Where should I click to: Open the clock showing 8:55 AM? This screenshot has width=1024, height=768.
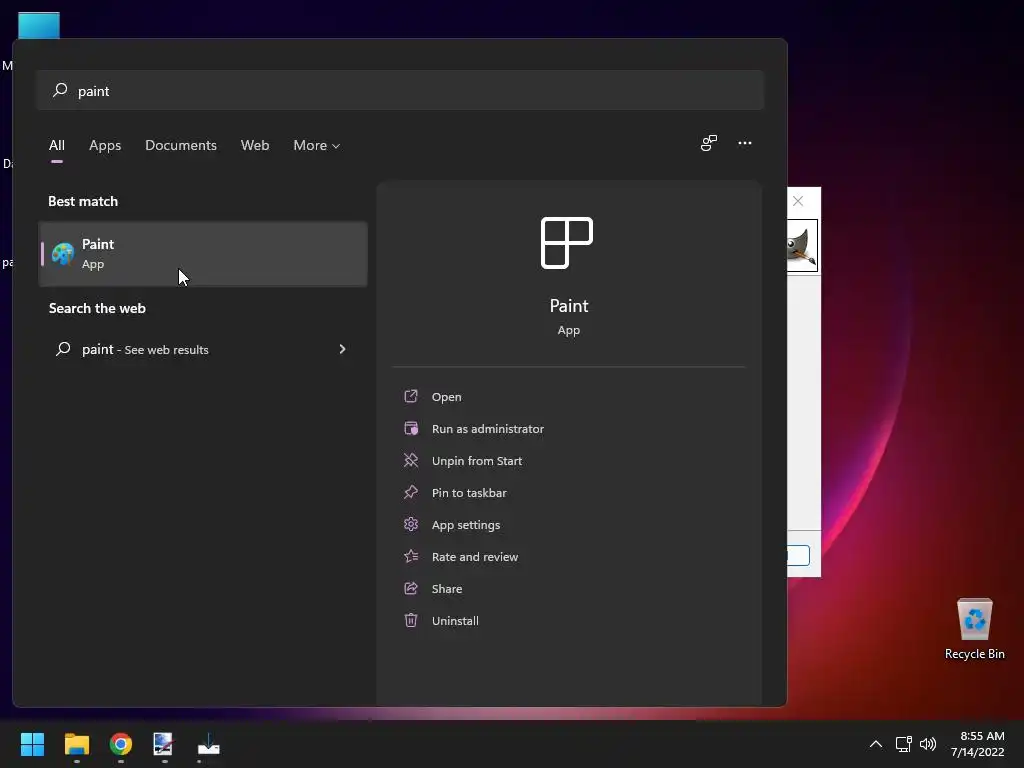(x=978, y=744)
